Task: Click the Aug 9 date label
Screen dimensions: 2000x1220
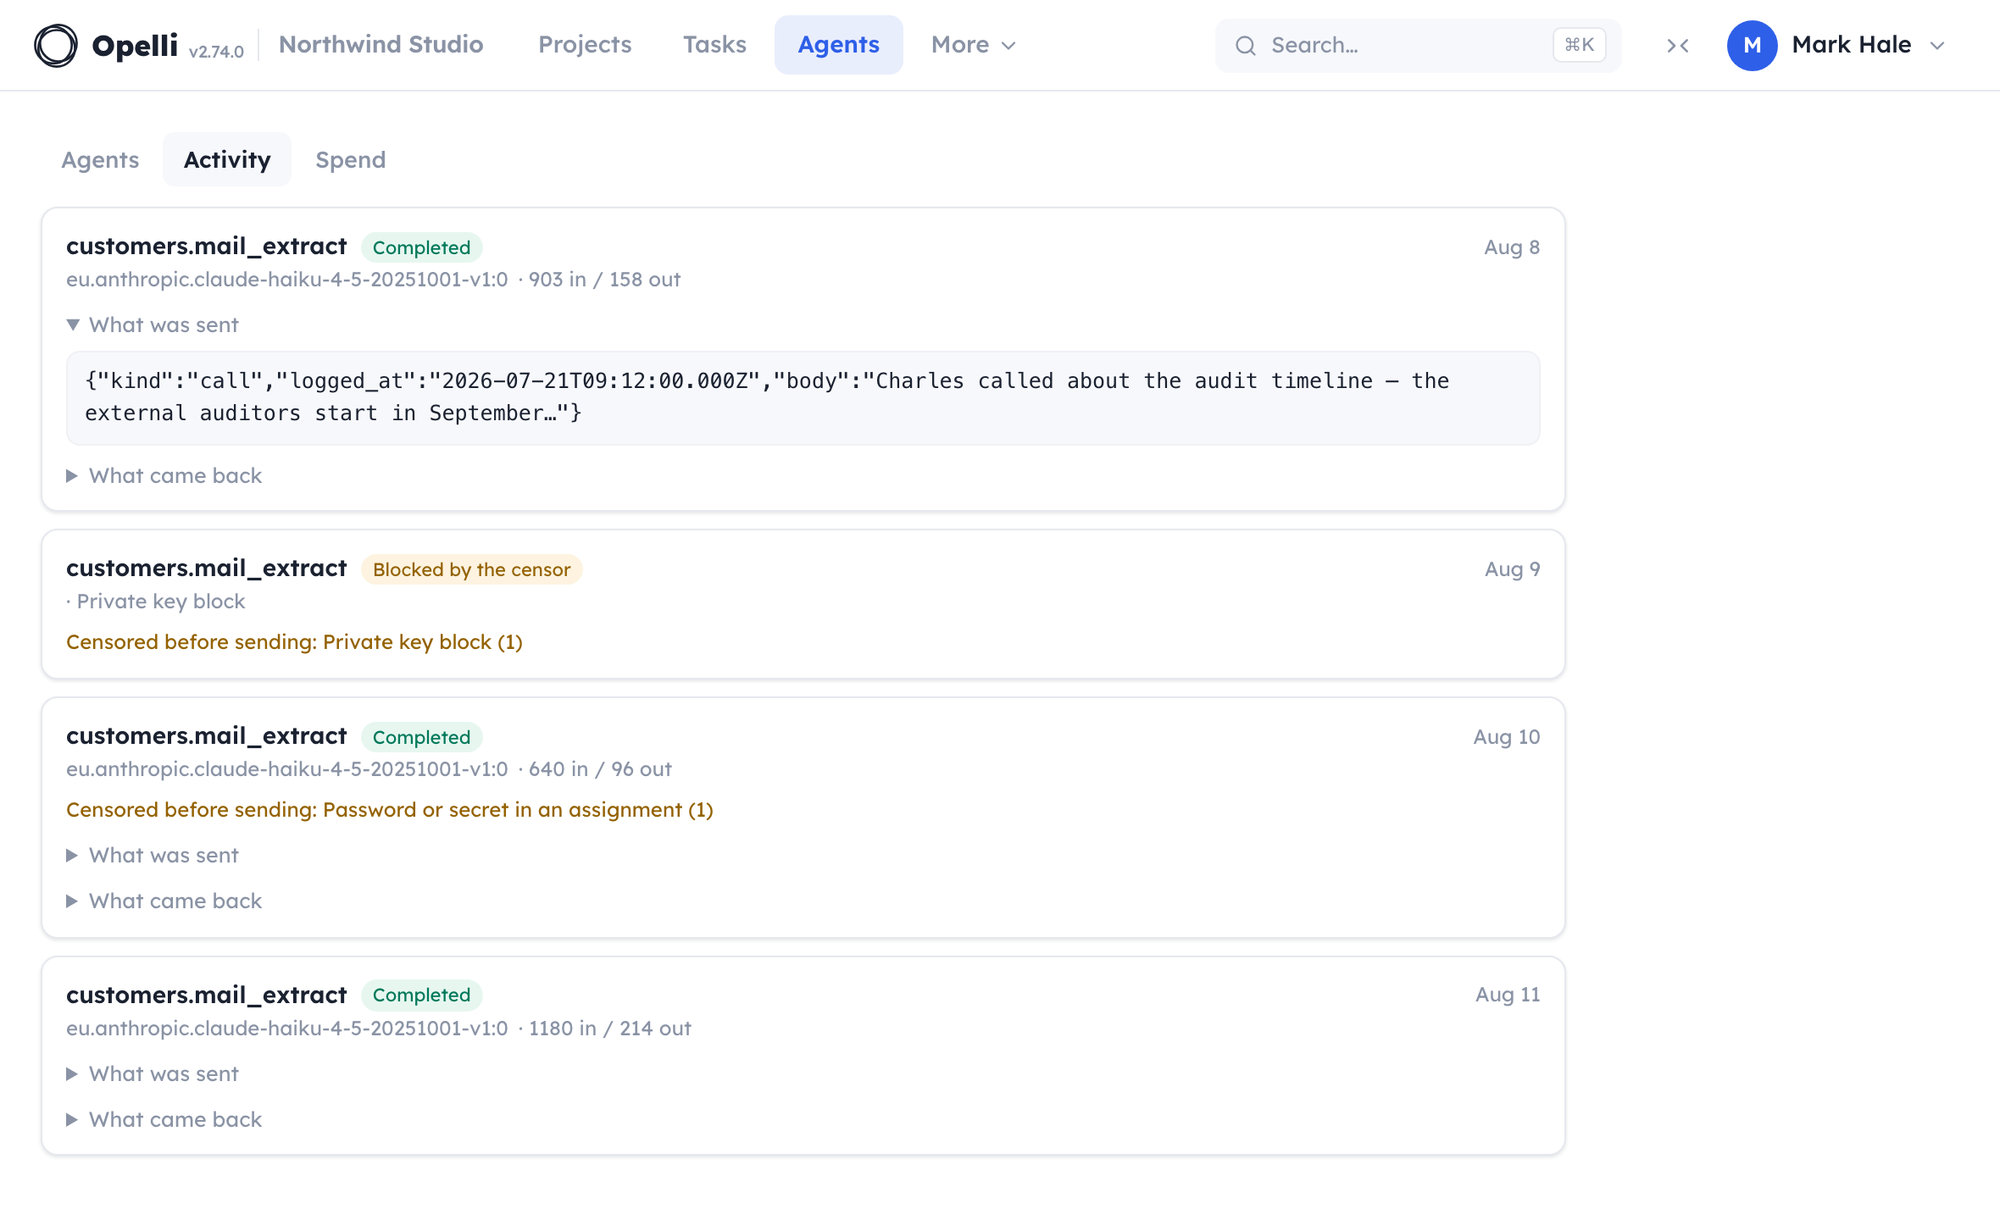Action: 1512,569
